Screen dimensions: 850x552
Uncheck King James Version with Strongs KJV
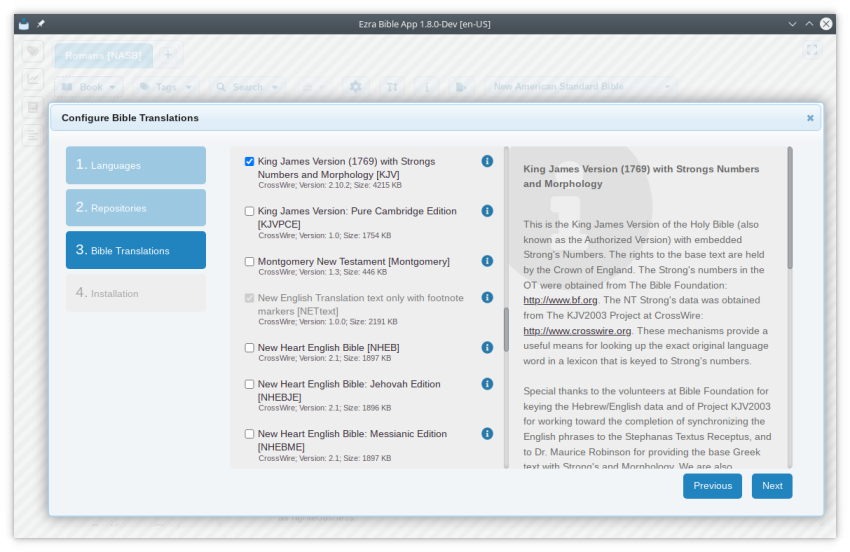(249, 162)
